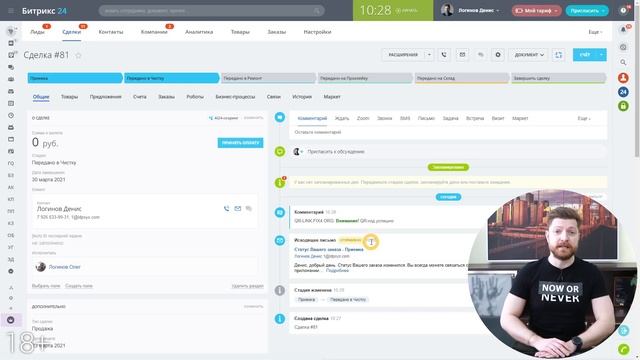
Task: Select the Письмо tab in the timeline editor
Action: 426,118
